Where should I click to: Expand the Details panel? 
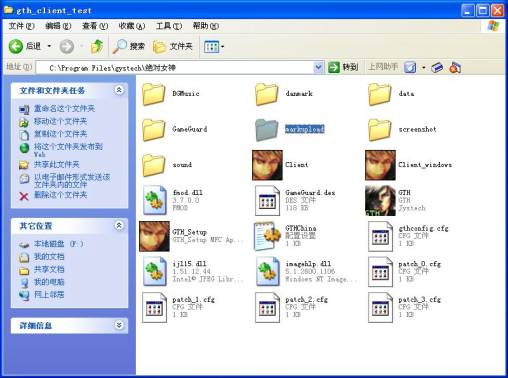click(x=119, y=325)
